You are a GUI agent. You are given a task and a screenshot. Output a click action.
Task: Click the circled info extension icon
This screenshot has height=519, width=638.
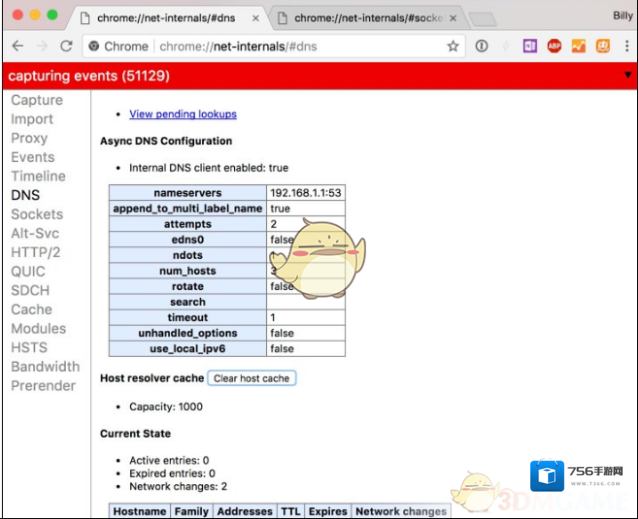(x=482, y=46)
